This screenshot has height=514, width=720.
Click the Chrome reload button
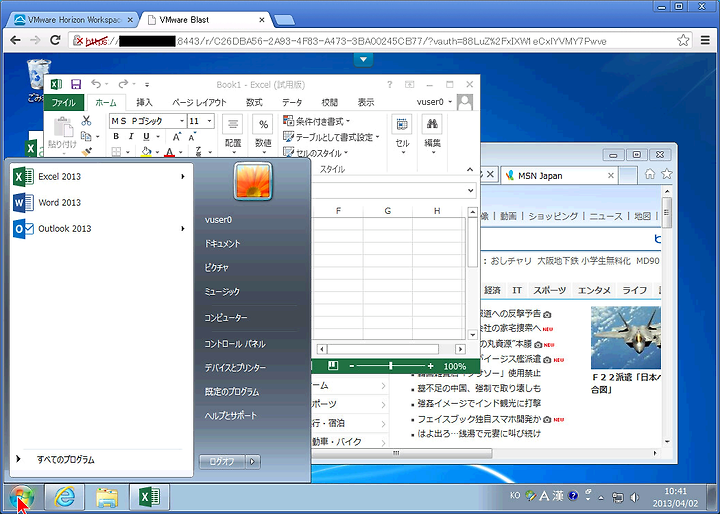[55, 40]
